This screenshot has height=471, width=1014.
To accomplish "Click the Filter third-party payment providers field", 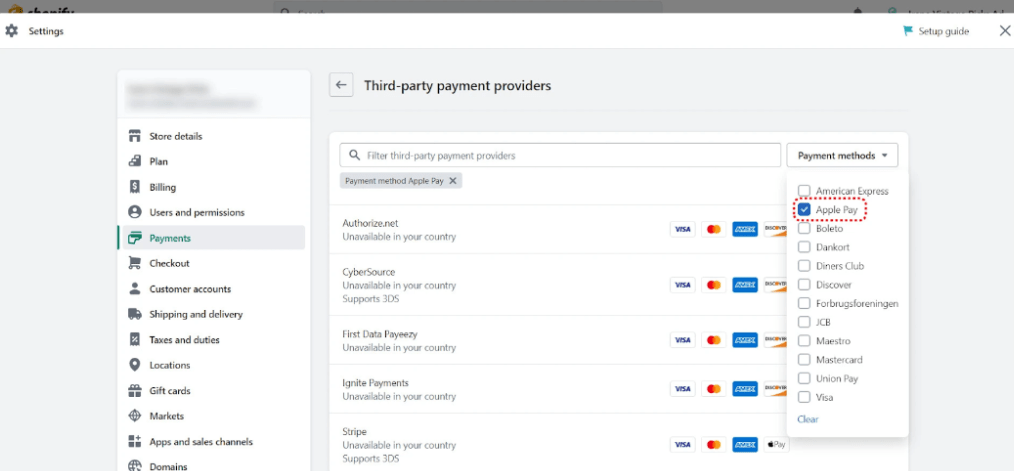I will pos(560,155).
